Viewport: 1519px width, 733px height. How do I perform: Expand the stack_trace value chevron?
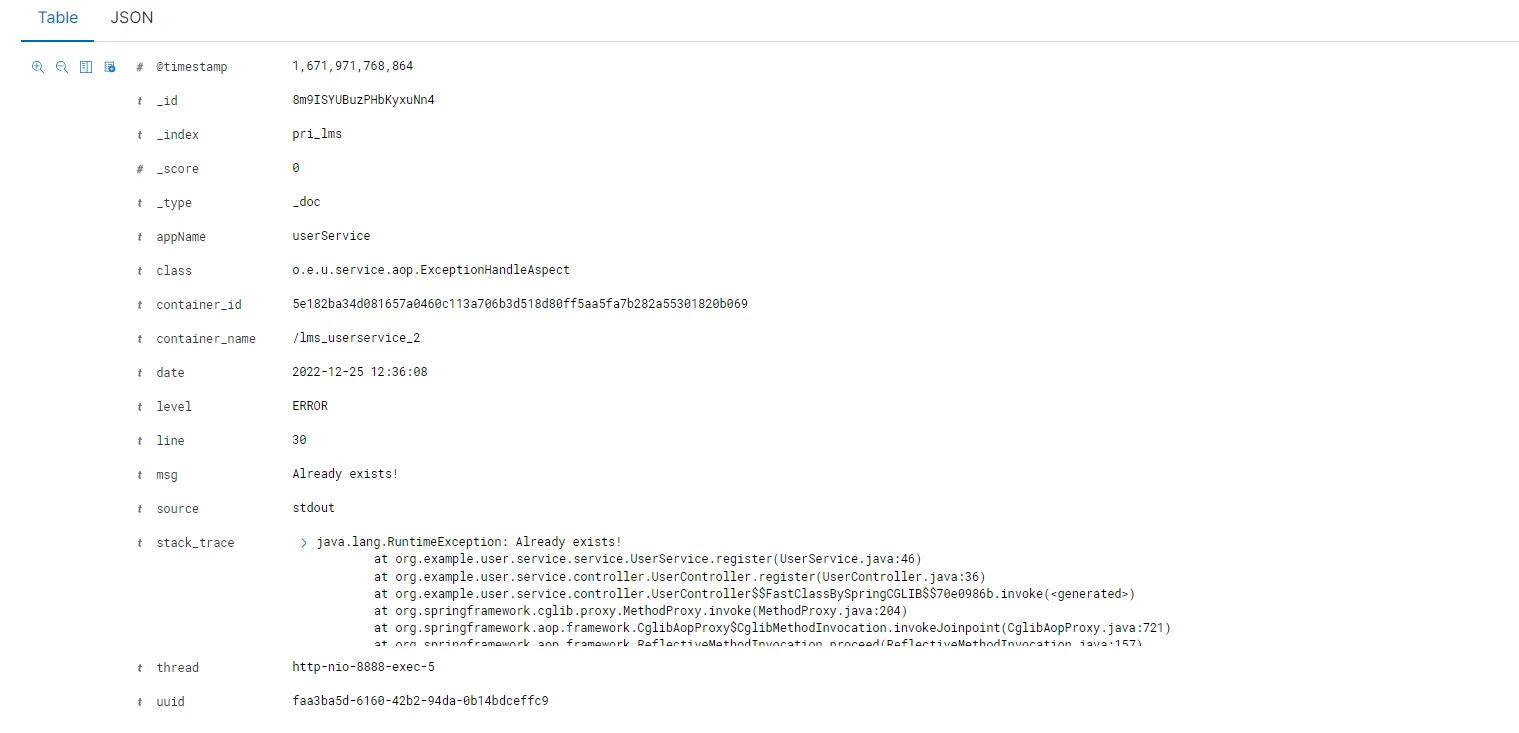(304, 543)
